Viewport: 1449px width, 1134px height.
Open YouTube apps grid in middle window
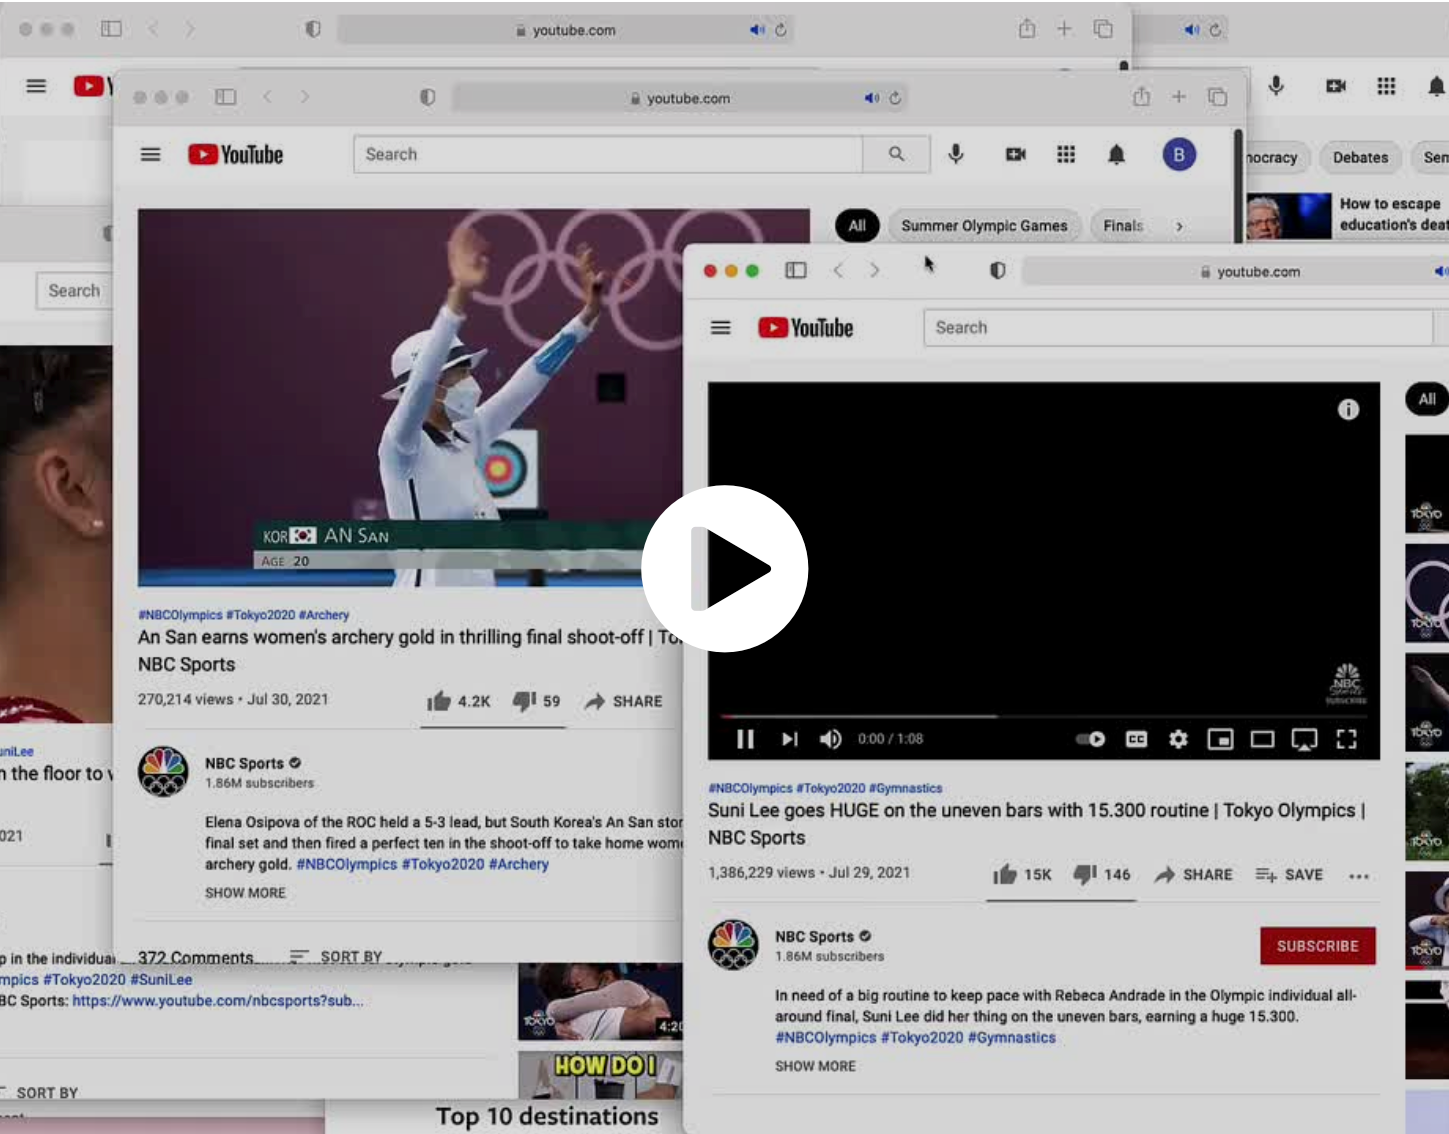1066,154
